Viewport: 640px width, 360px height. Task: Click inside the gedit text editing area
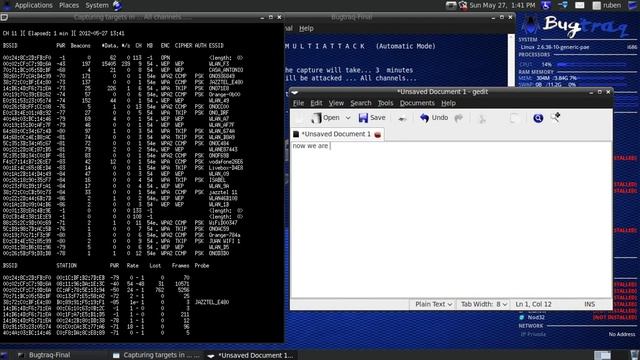click(x=451, y=220)
